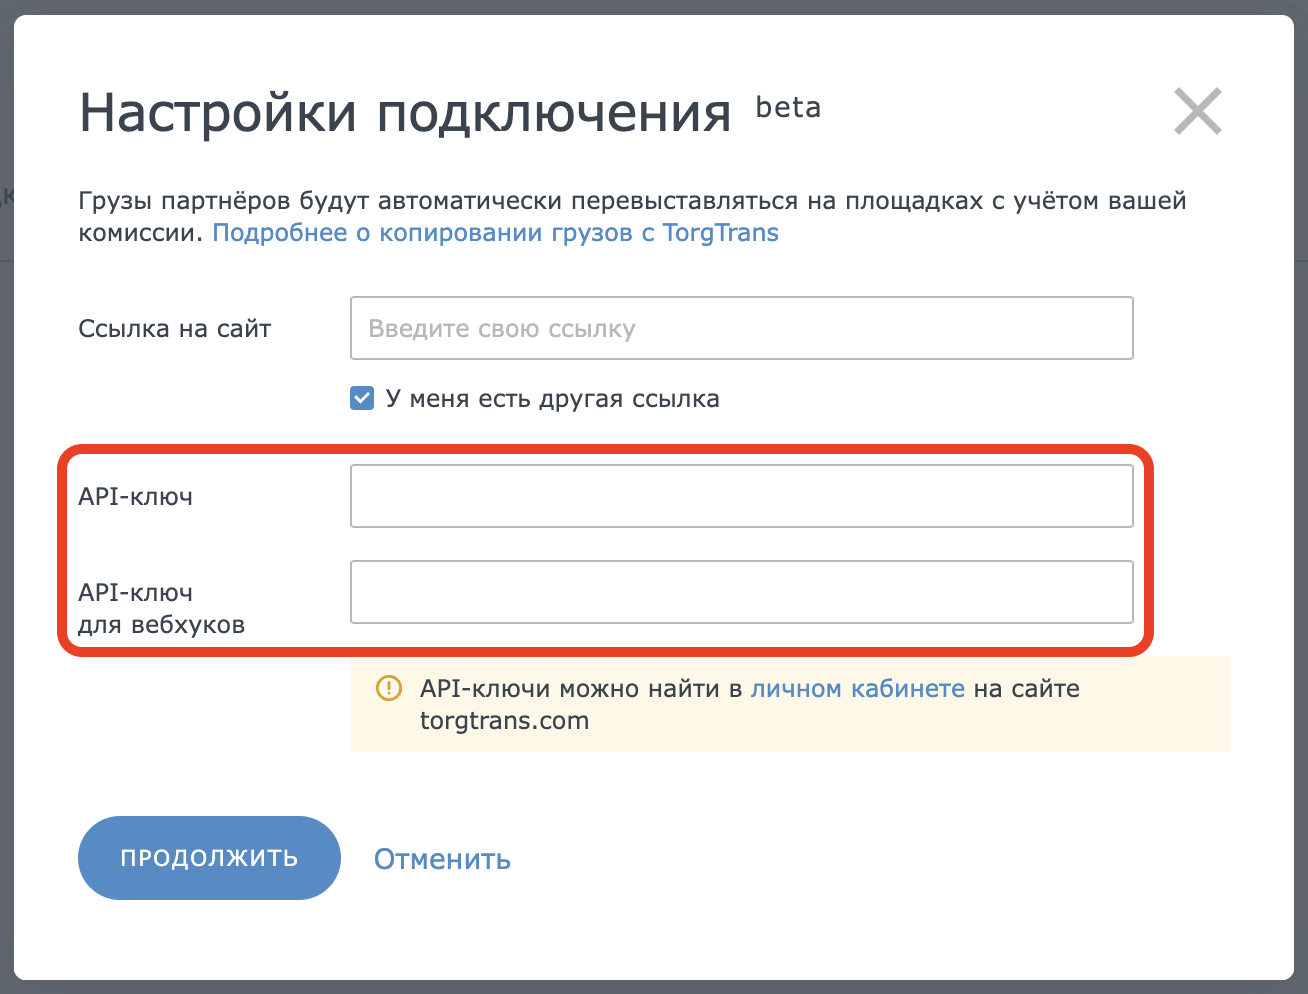Screen dimensions: 1308x994
Task: Click the 'Ссылка на сайт' label
Action: (175, 329)
